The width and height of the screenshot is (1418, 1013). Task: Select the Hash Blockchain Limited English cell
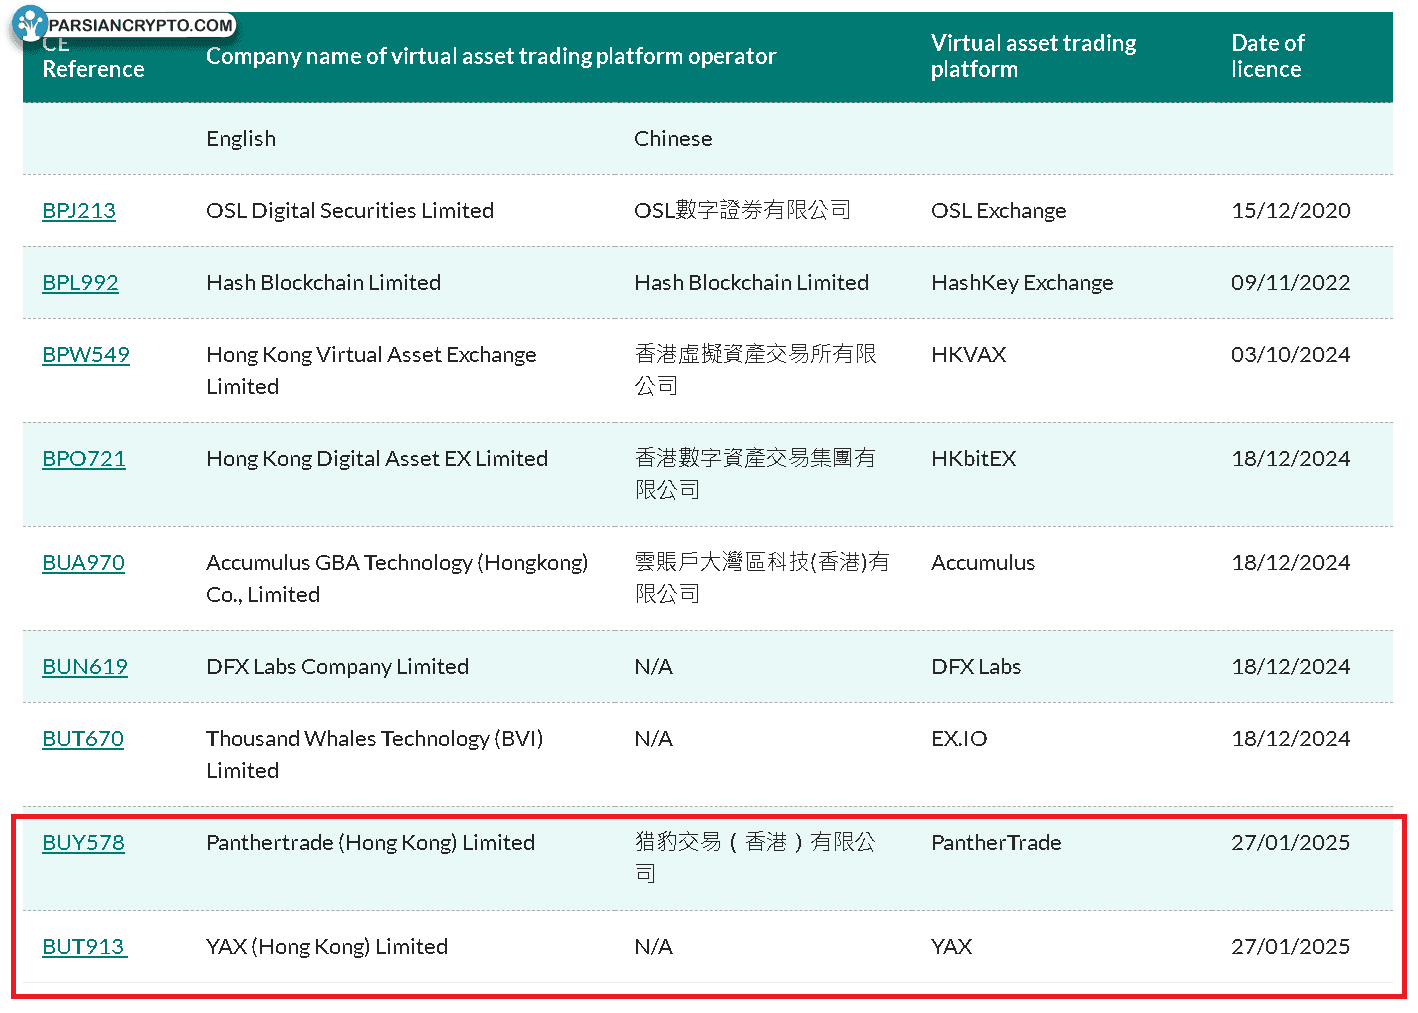coord(323,283)
